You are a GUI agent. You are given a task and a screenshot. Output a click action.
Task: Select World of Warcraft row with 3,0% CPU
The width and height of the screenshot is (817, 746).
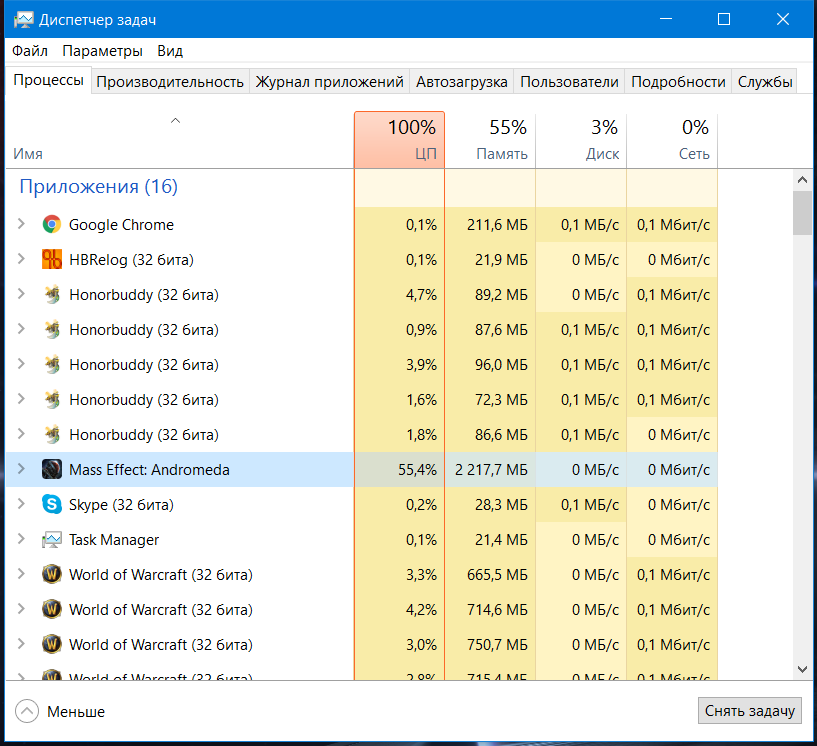[x=362, y=644]
